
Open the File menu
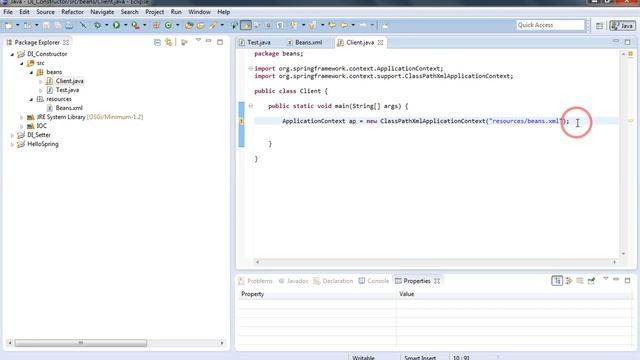(8, 12)
